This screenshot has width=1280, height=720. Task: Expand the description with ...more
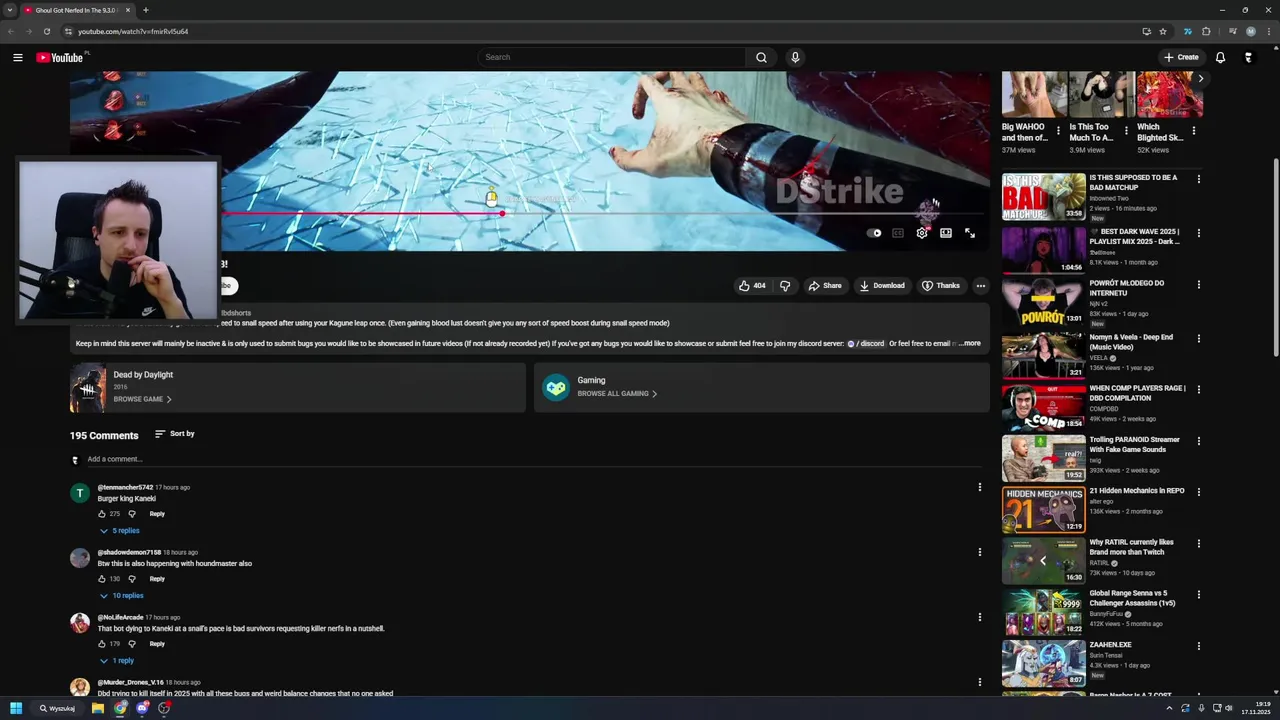click(x=969, y=344)
